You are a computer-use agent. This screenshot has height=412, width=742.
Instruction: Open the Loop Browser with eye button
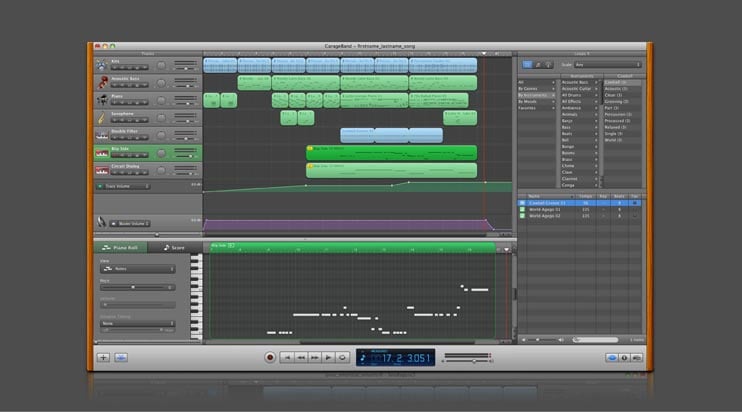coord(612,358)
